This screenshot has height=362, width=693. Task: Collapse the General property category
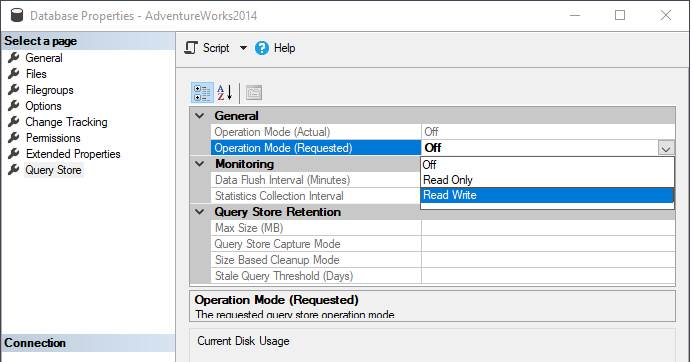(x=200, y=116)
